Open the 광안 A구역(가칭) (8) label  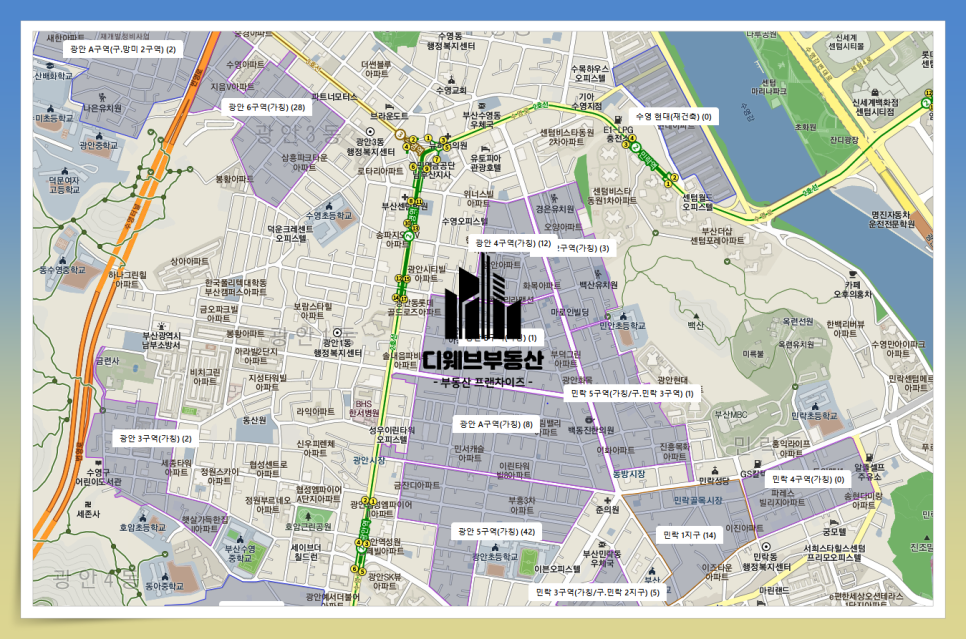pyautogui.click(x=496, y=424)
